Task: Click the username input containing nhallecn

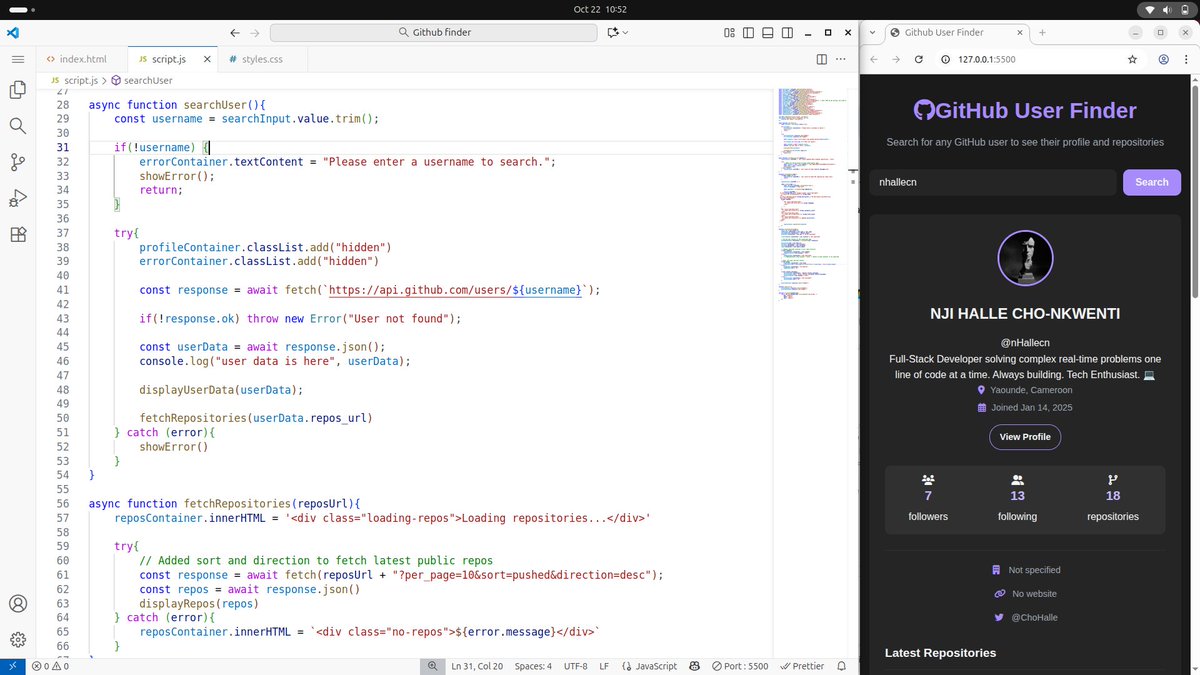Action: coord(992,182)
